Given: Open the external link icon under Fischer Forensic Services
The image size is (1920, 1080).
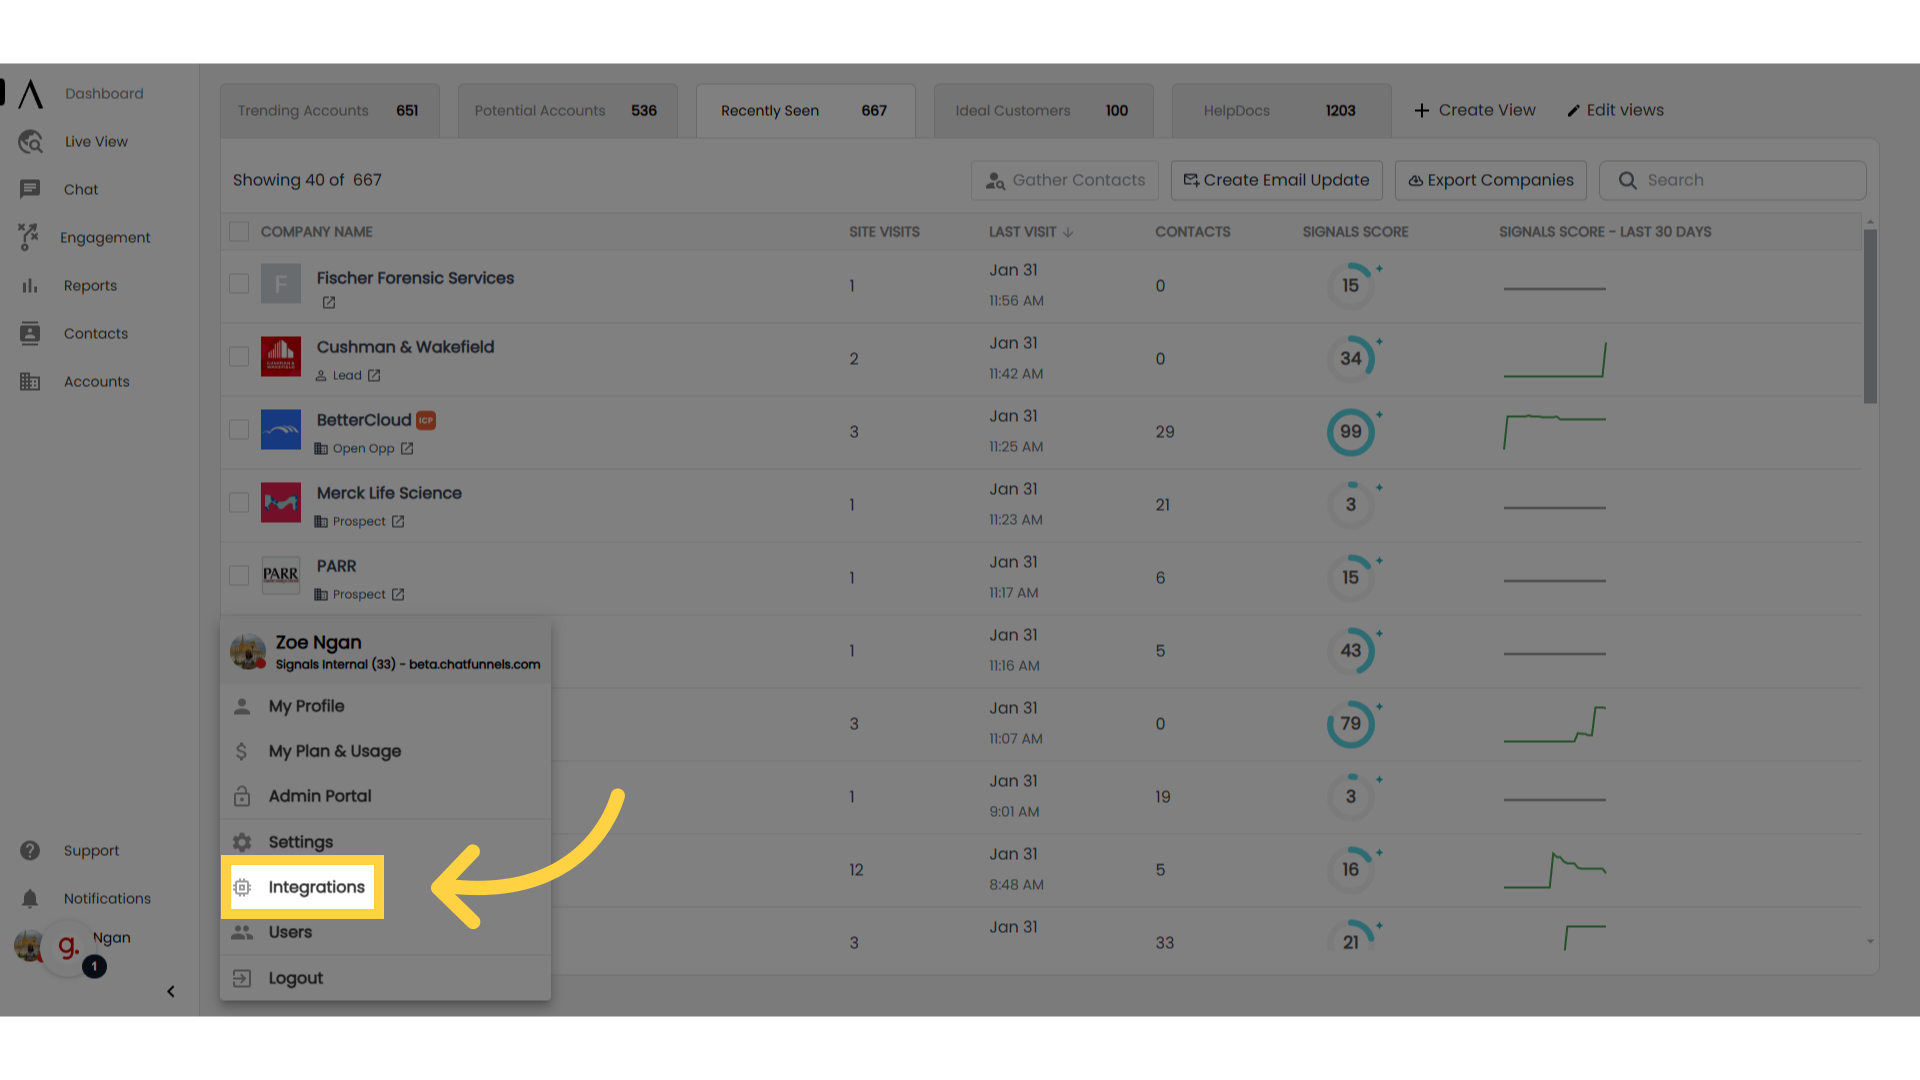Looking at the screenshot, I should click(329, 303).
